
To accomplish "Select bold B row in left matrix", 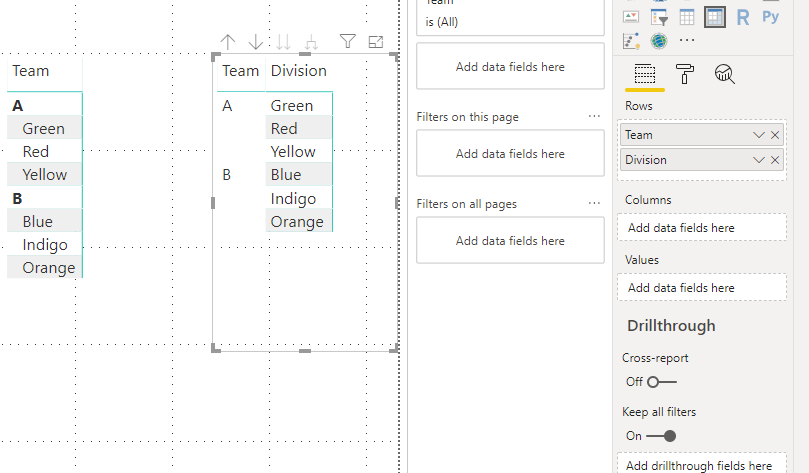I will point(44,198).
